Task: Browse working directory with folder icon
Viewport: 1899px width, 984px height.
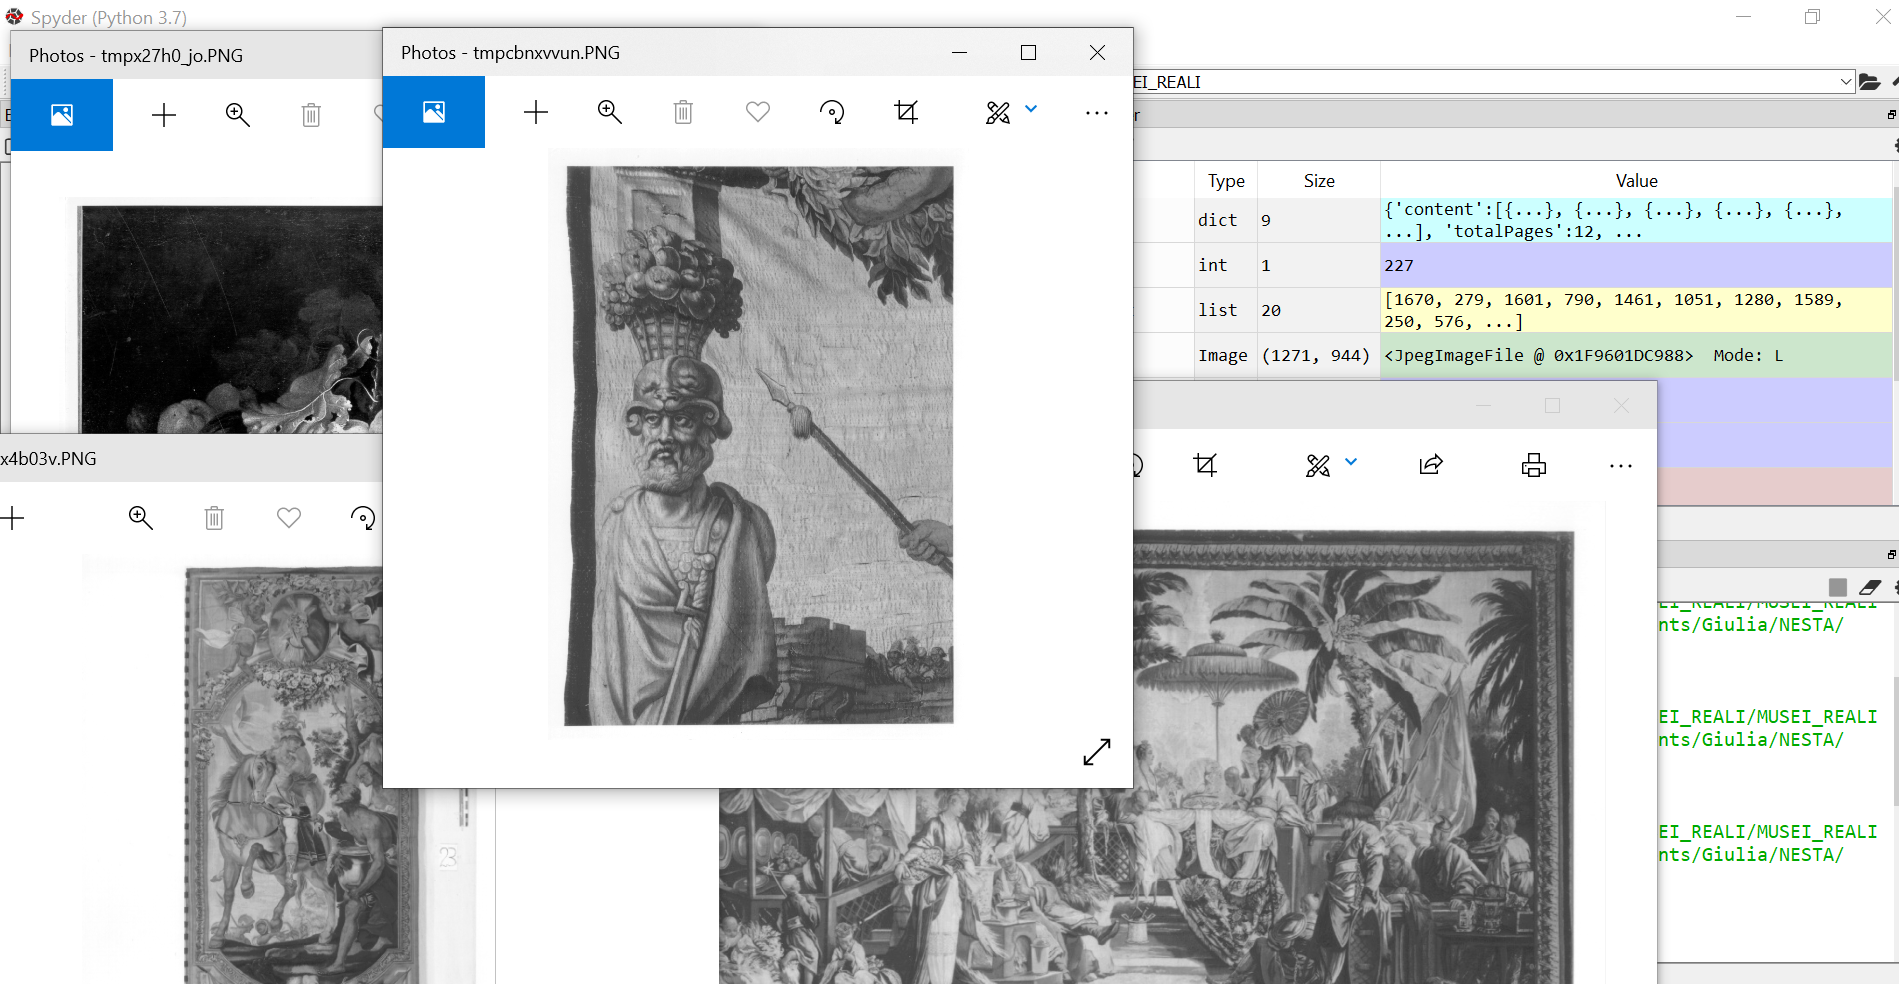Action: pyautogui.click(x=1870, y=82)
